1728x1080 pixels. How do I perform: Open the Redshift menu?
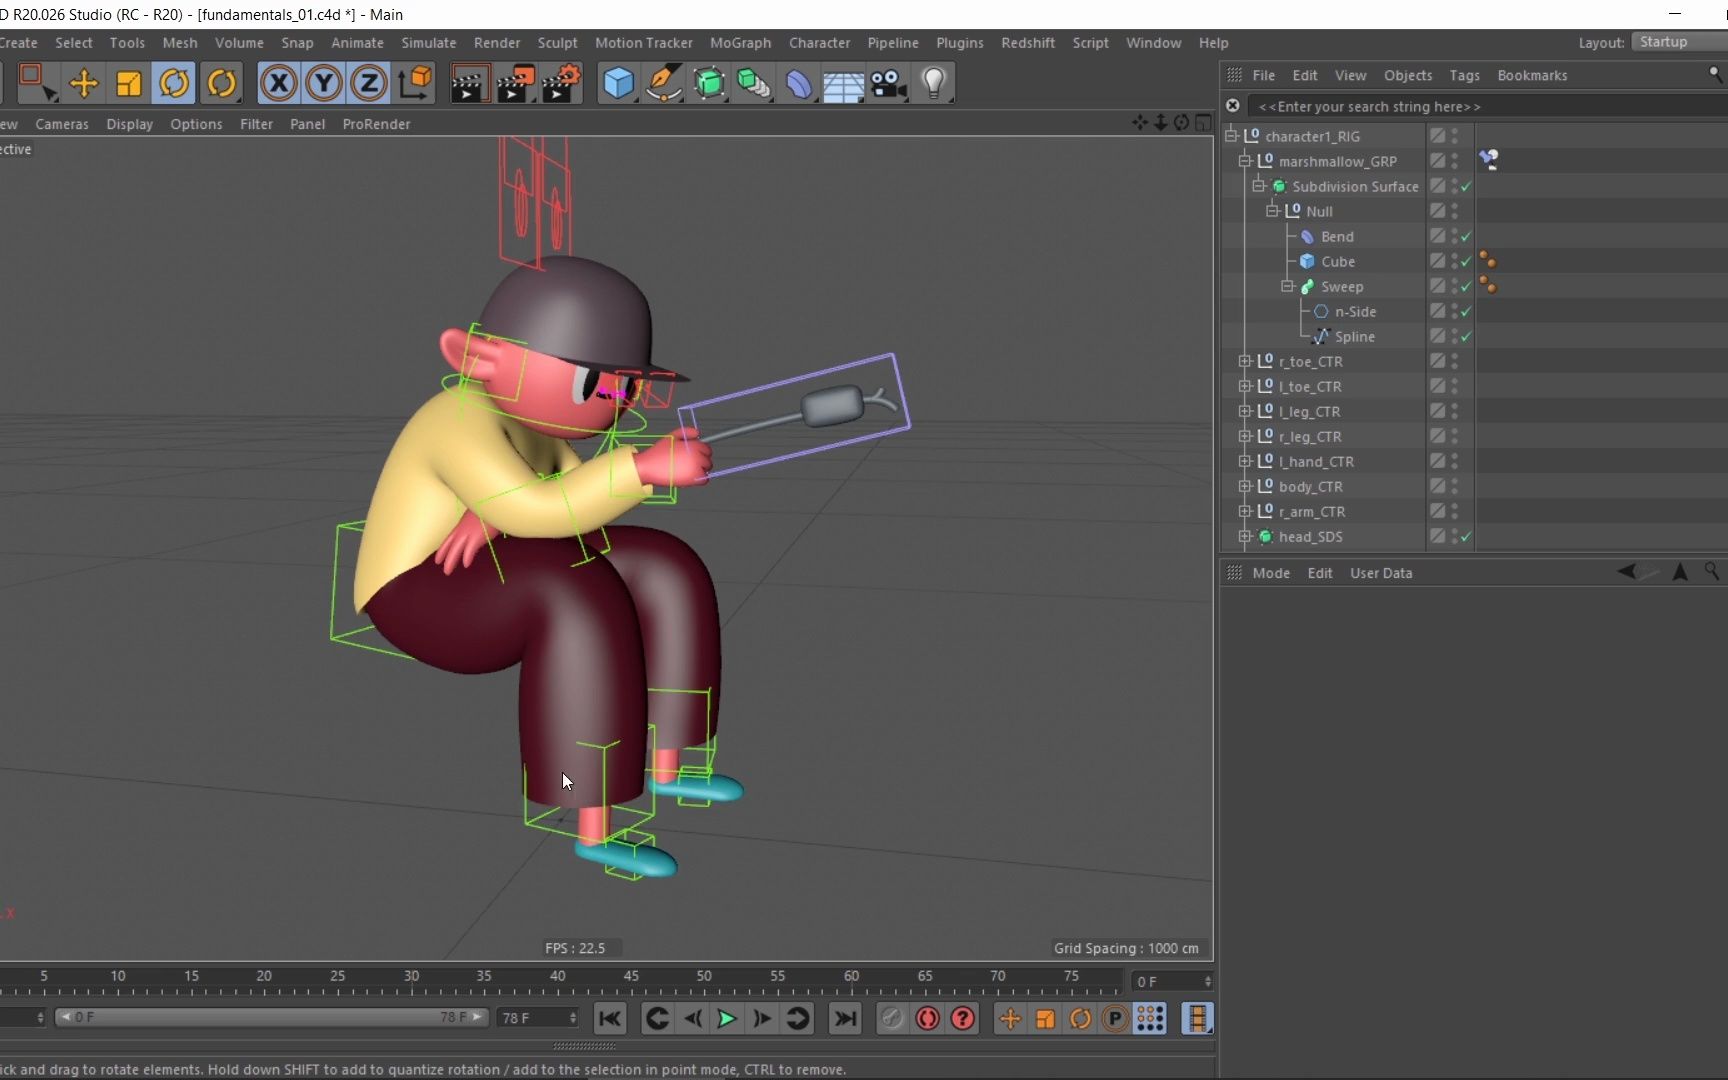coord(1028,43)
